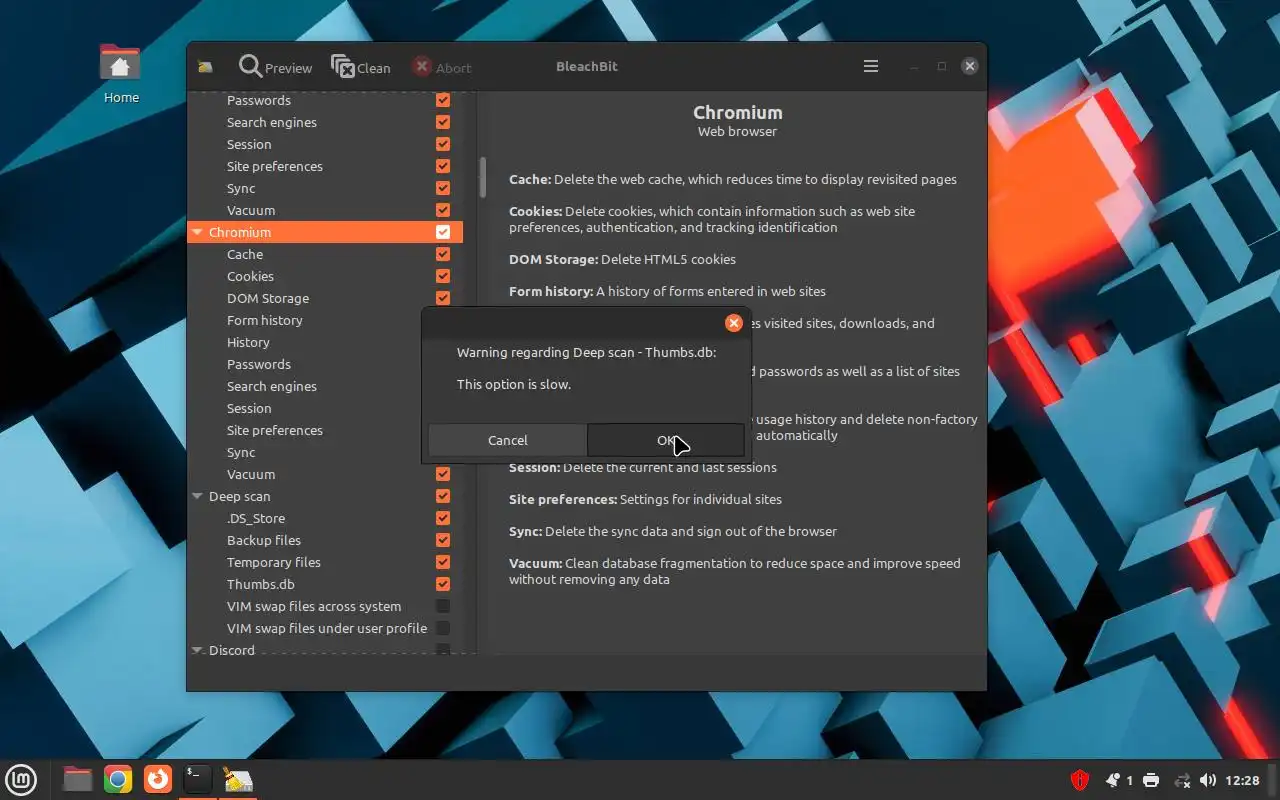Open the clock showing 12:28
1280x800 pixels.
(1242, 780)
